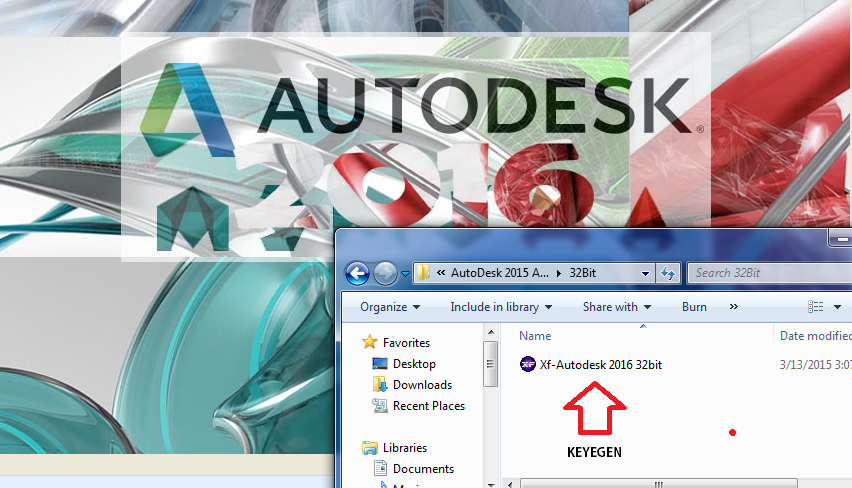Open the Organize menu
This screenshot has height=488, width=852.
(x=390, y=307)
